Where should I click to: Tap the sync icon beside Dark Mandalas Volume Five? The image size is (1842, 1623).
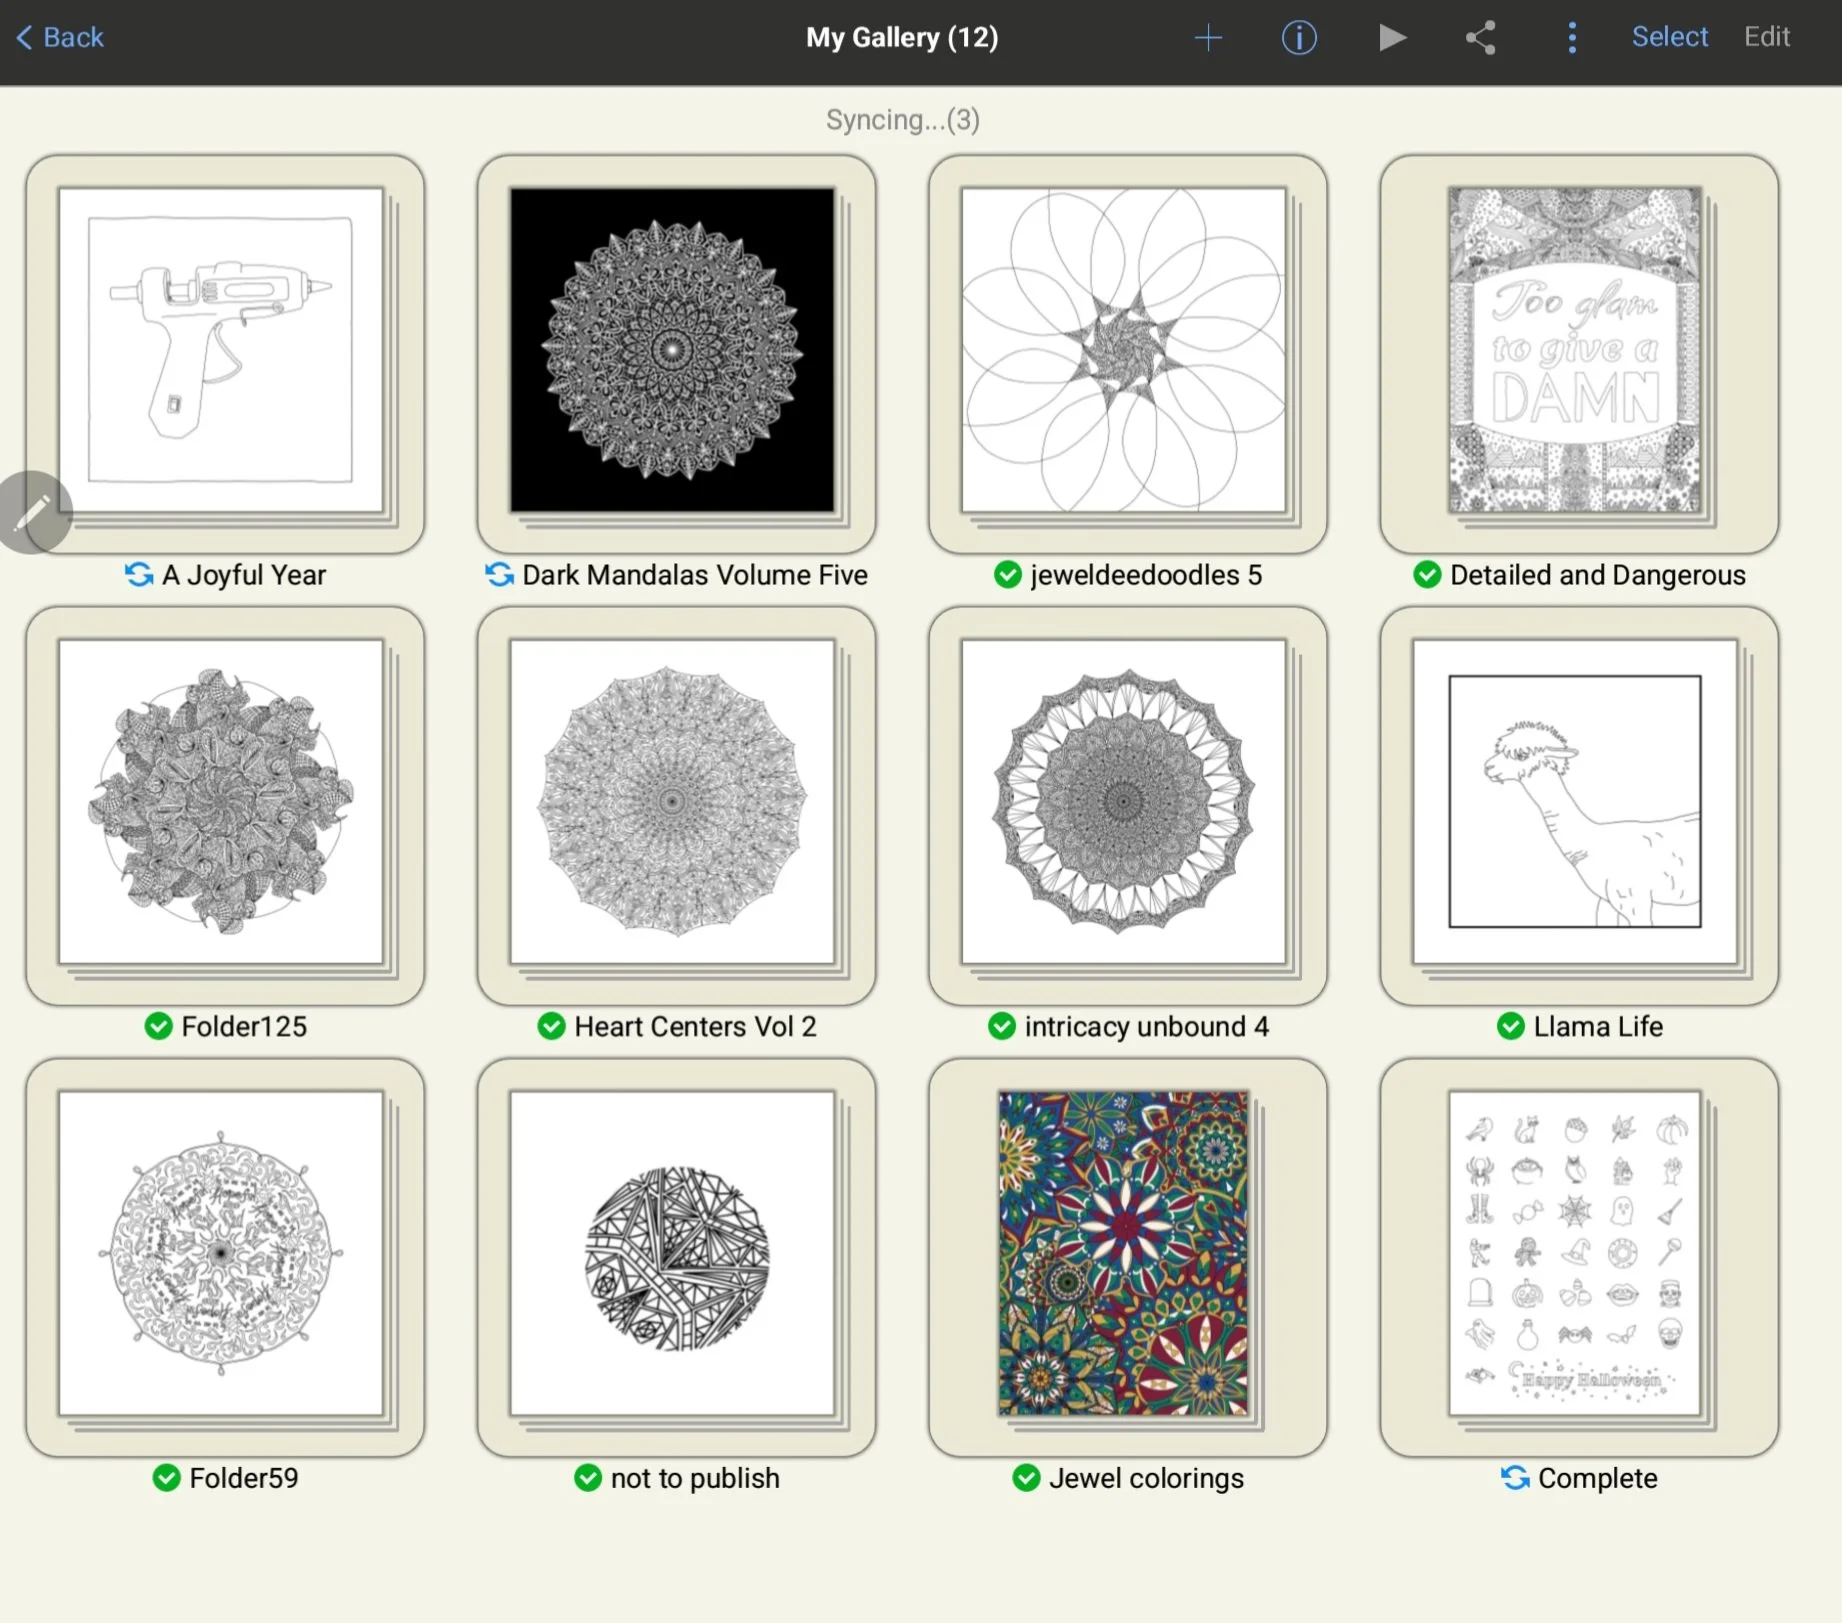(x=499, y=575)
